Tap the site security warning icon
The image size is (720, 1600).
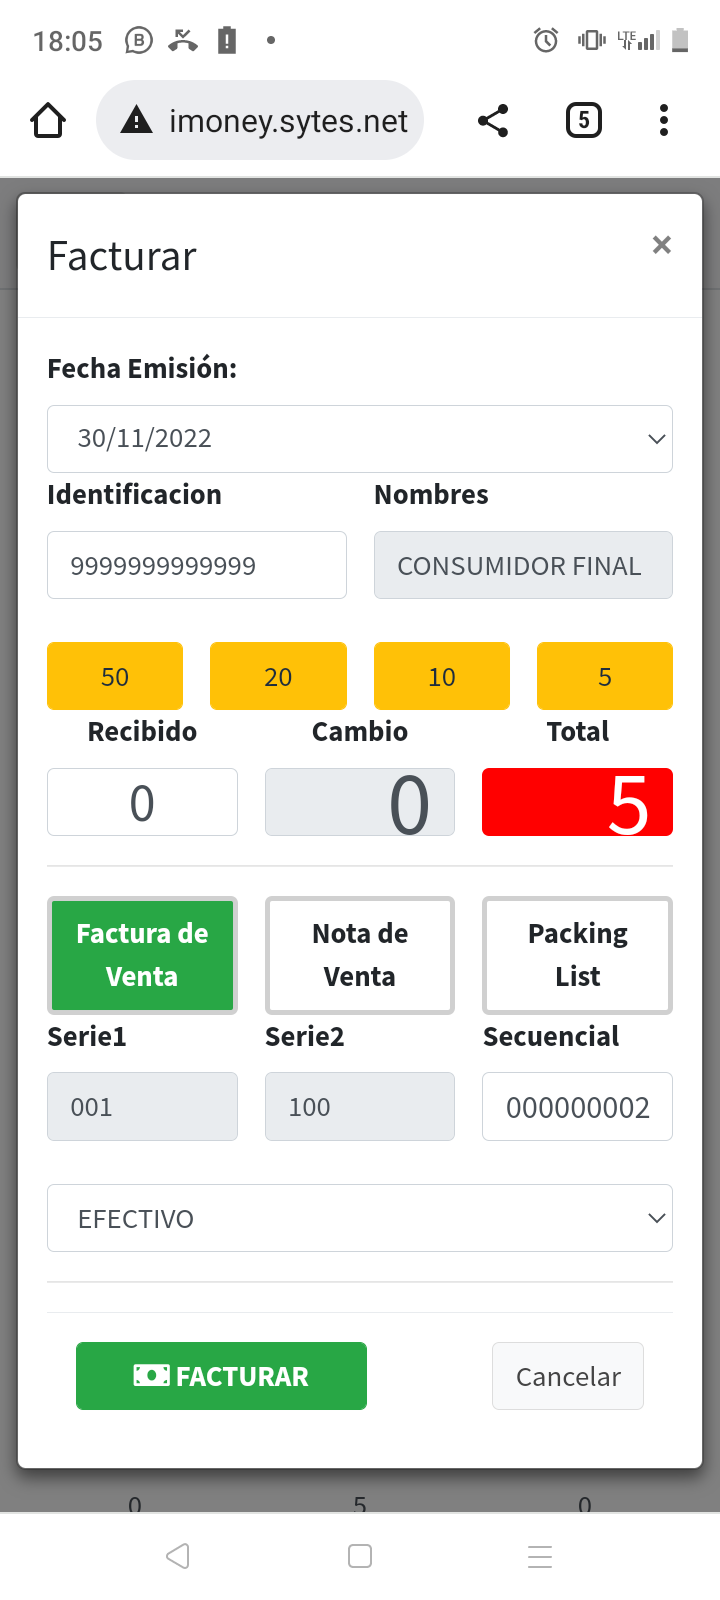point(136,121)
